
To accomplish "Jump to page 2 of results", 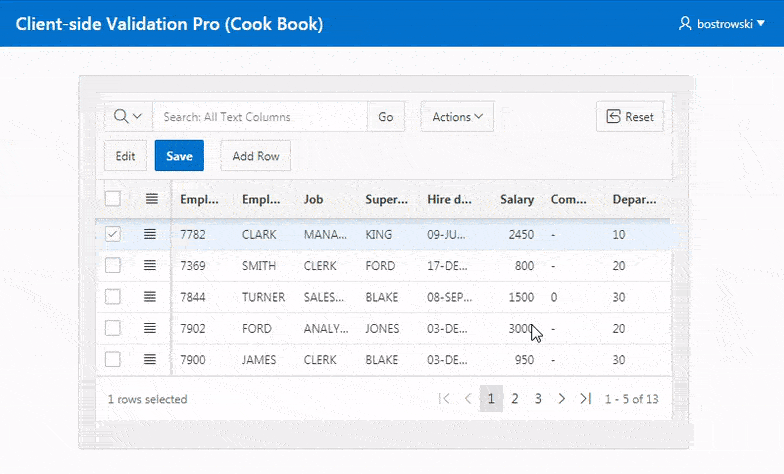I will [x=515, y=399].
